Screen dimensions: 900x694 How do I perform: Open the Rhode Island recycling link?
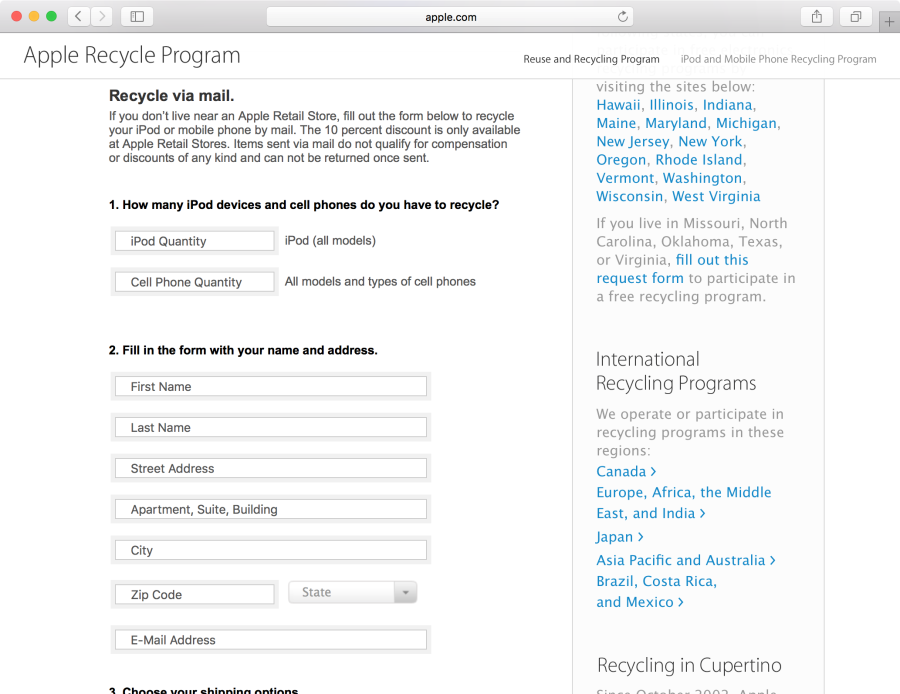(x=699, y=160)
